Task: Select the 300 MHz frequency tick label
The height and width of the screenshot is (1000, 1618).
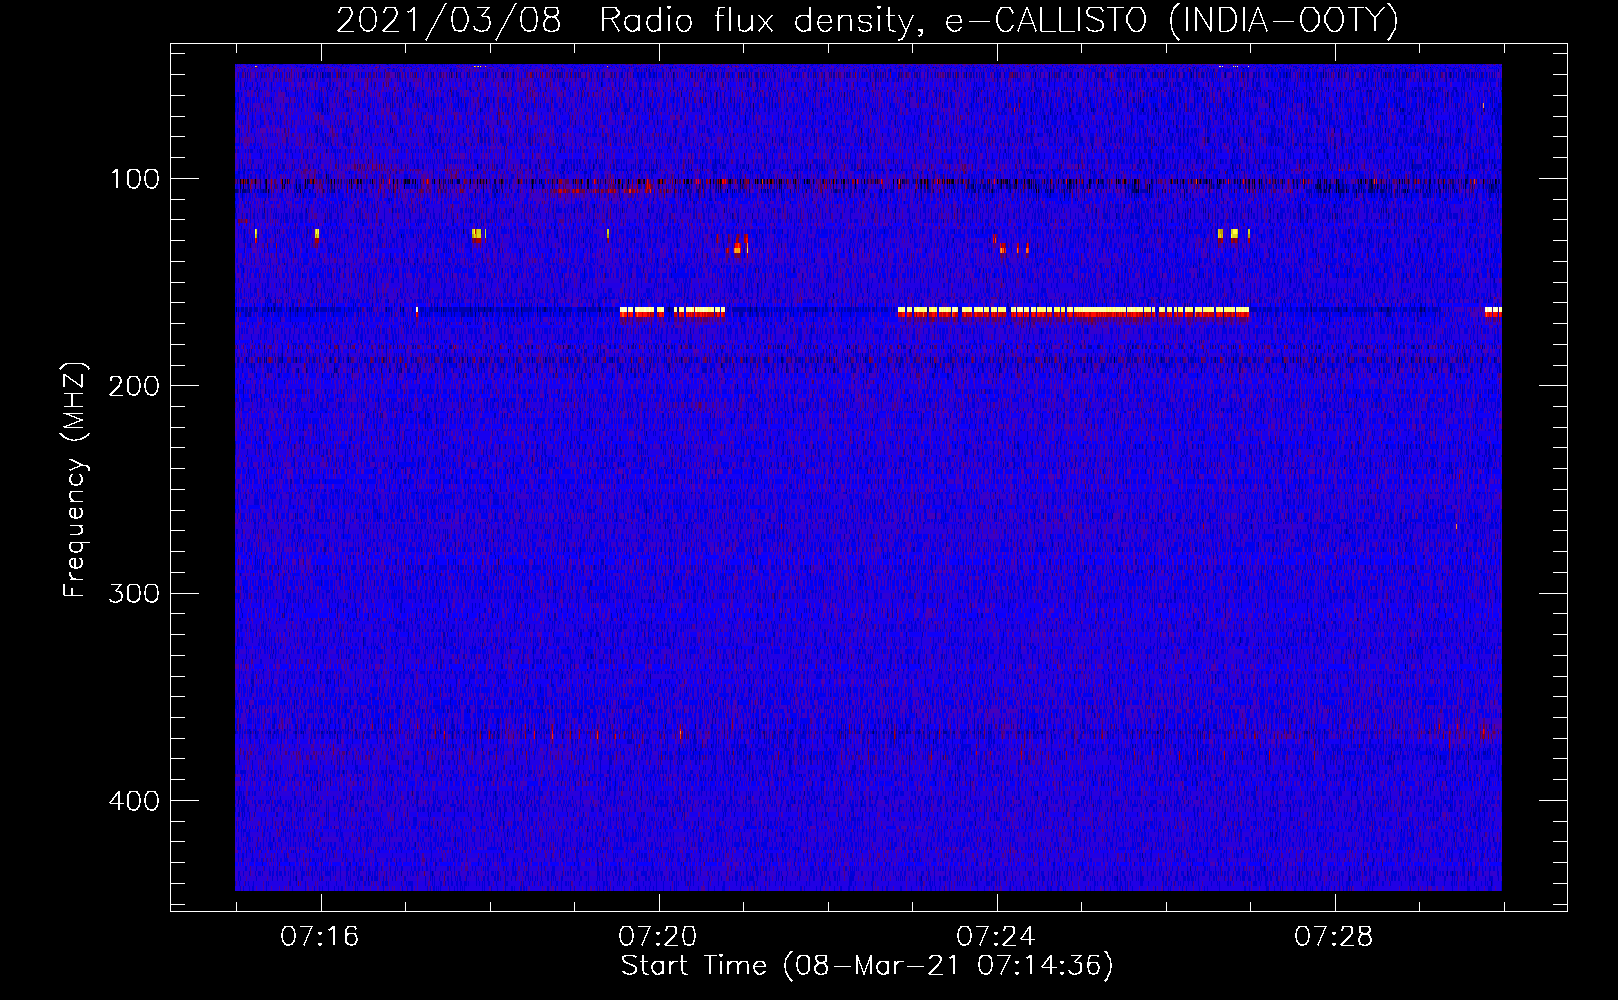Action: pyautogui.click(x=134, y=594)
